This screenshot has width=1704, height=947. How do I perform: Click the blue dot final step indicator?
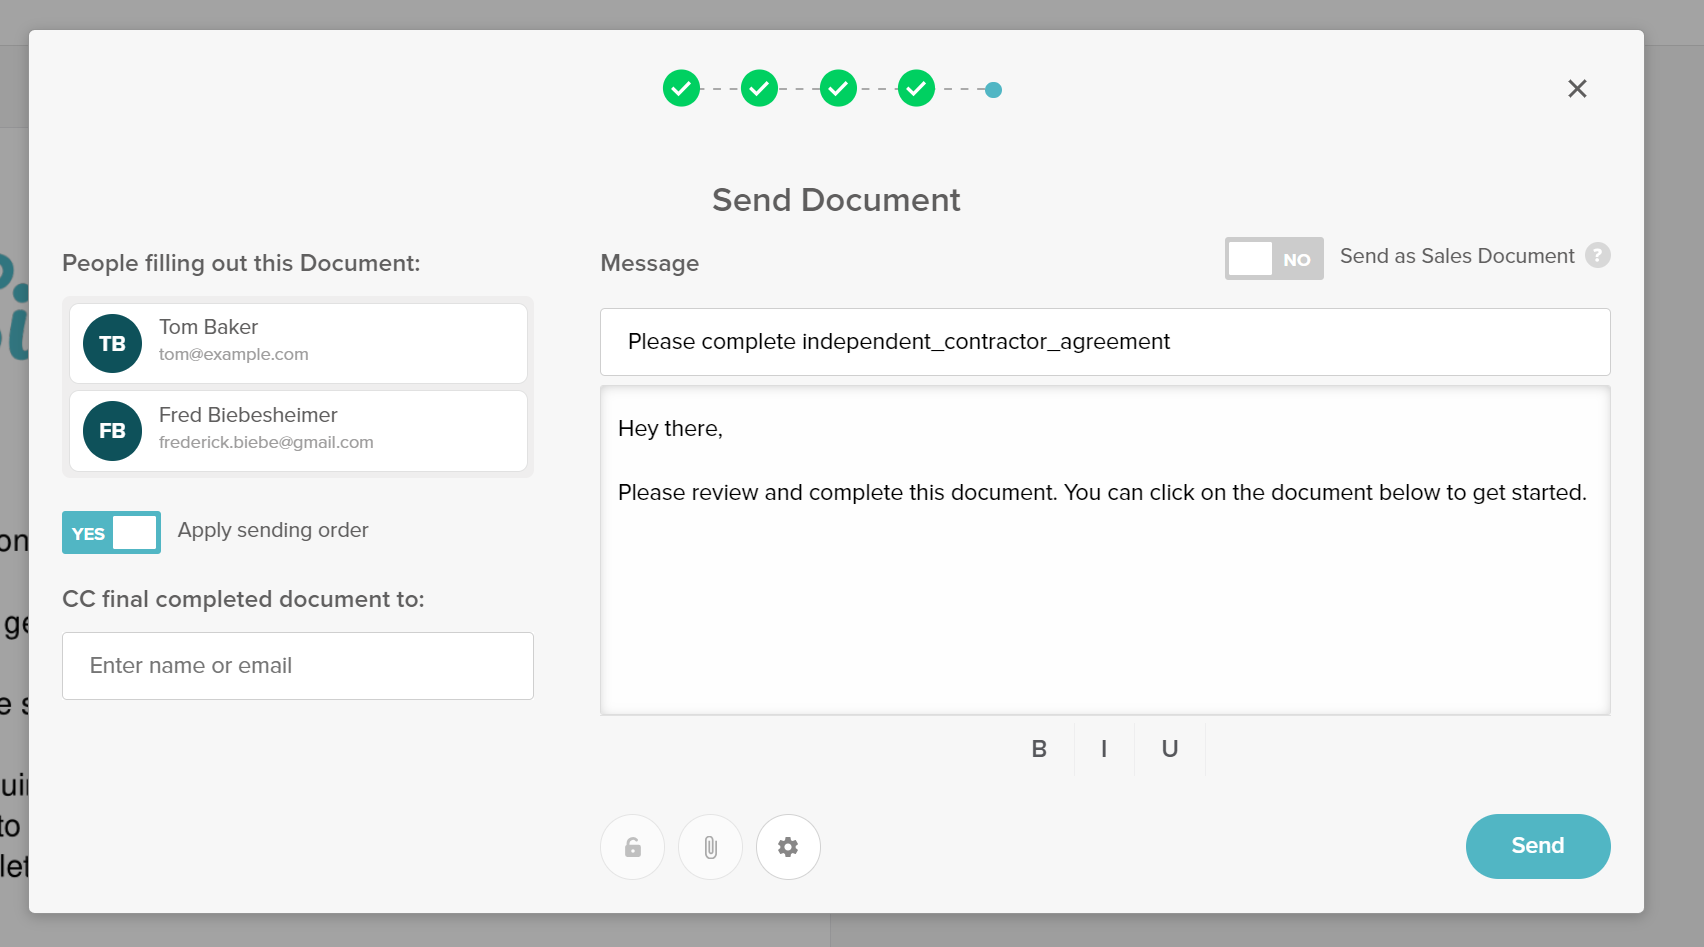[x=993, y=89]
